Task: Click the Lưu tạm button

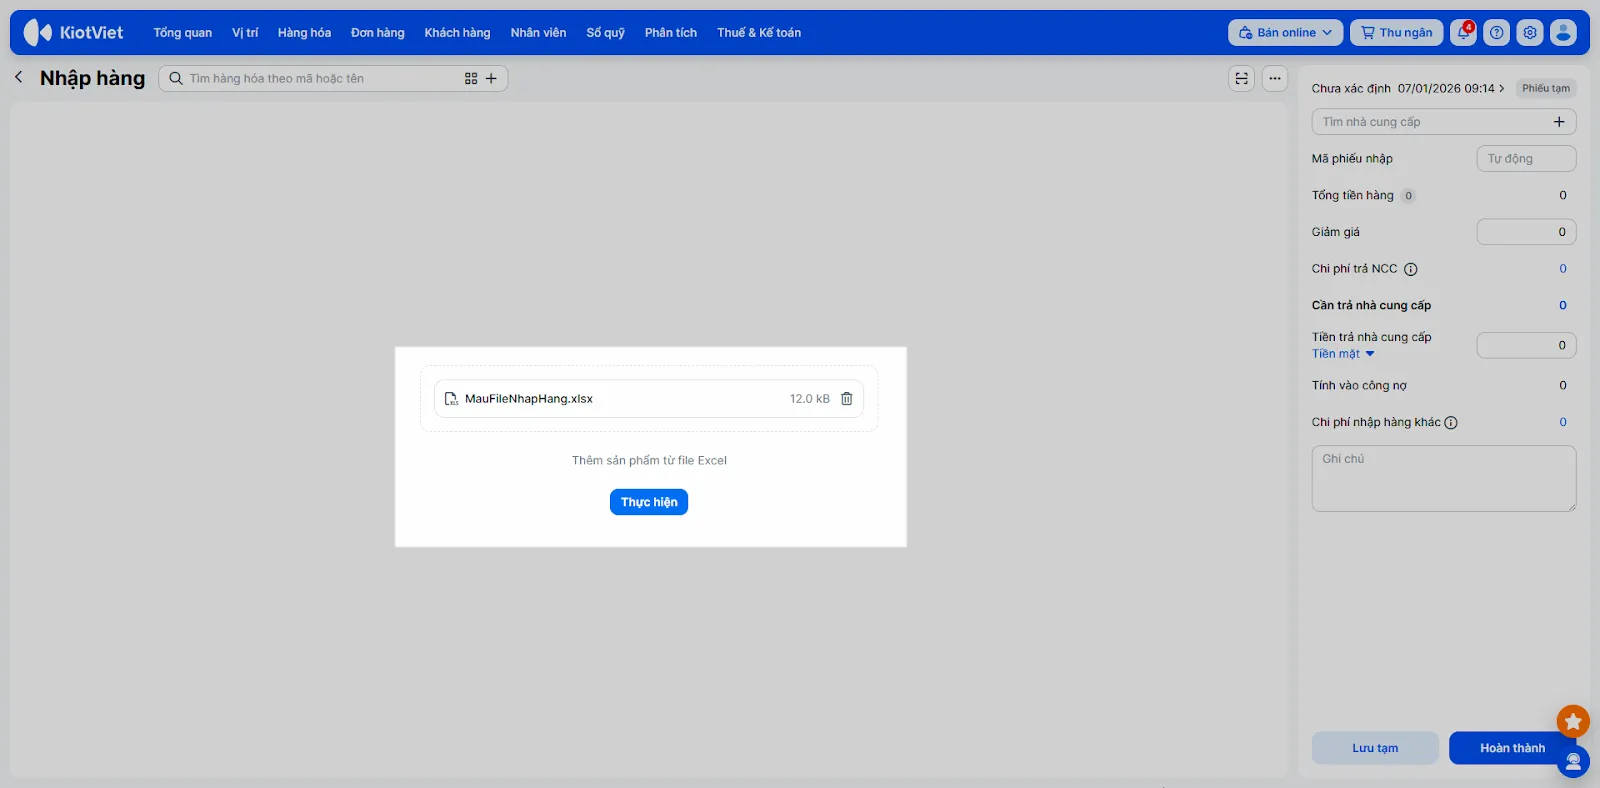Action: point(1374,748)
